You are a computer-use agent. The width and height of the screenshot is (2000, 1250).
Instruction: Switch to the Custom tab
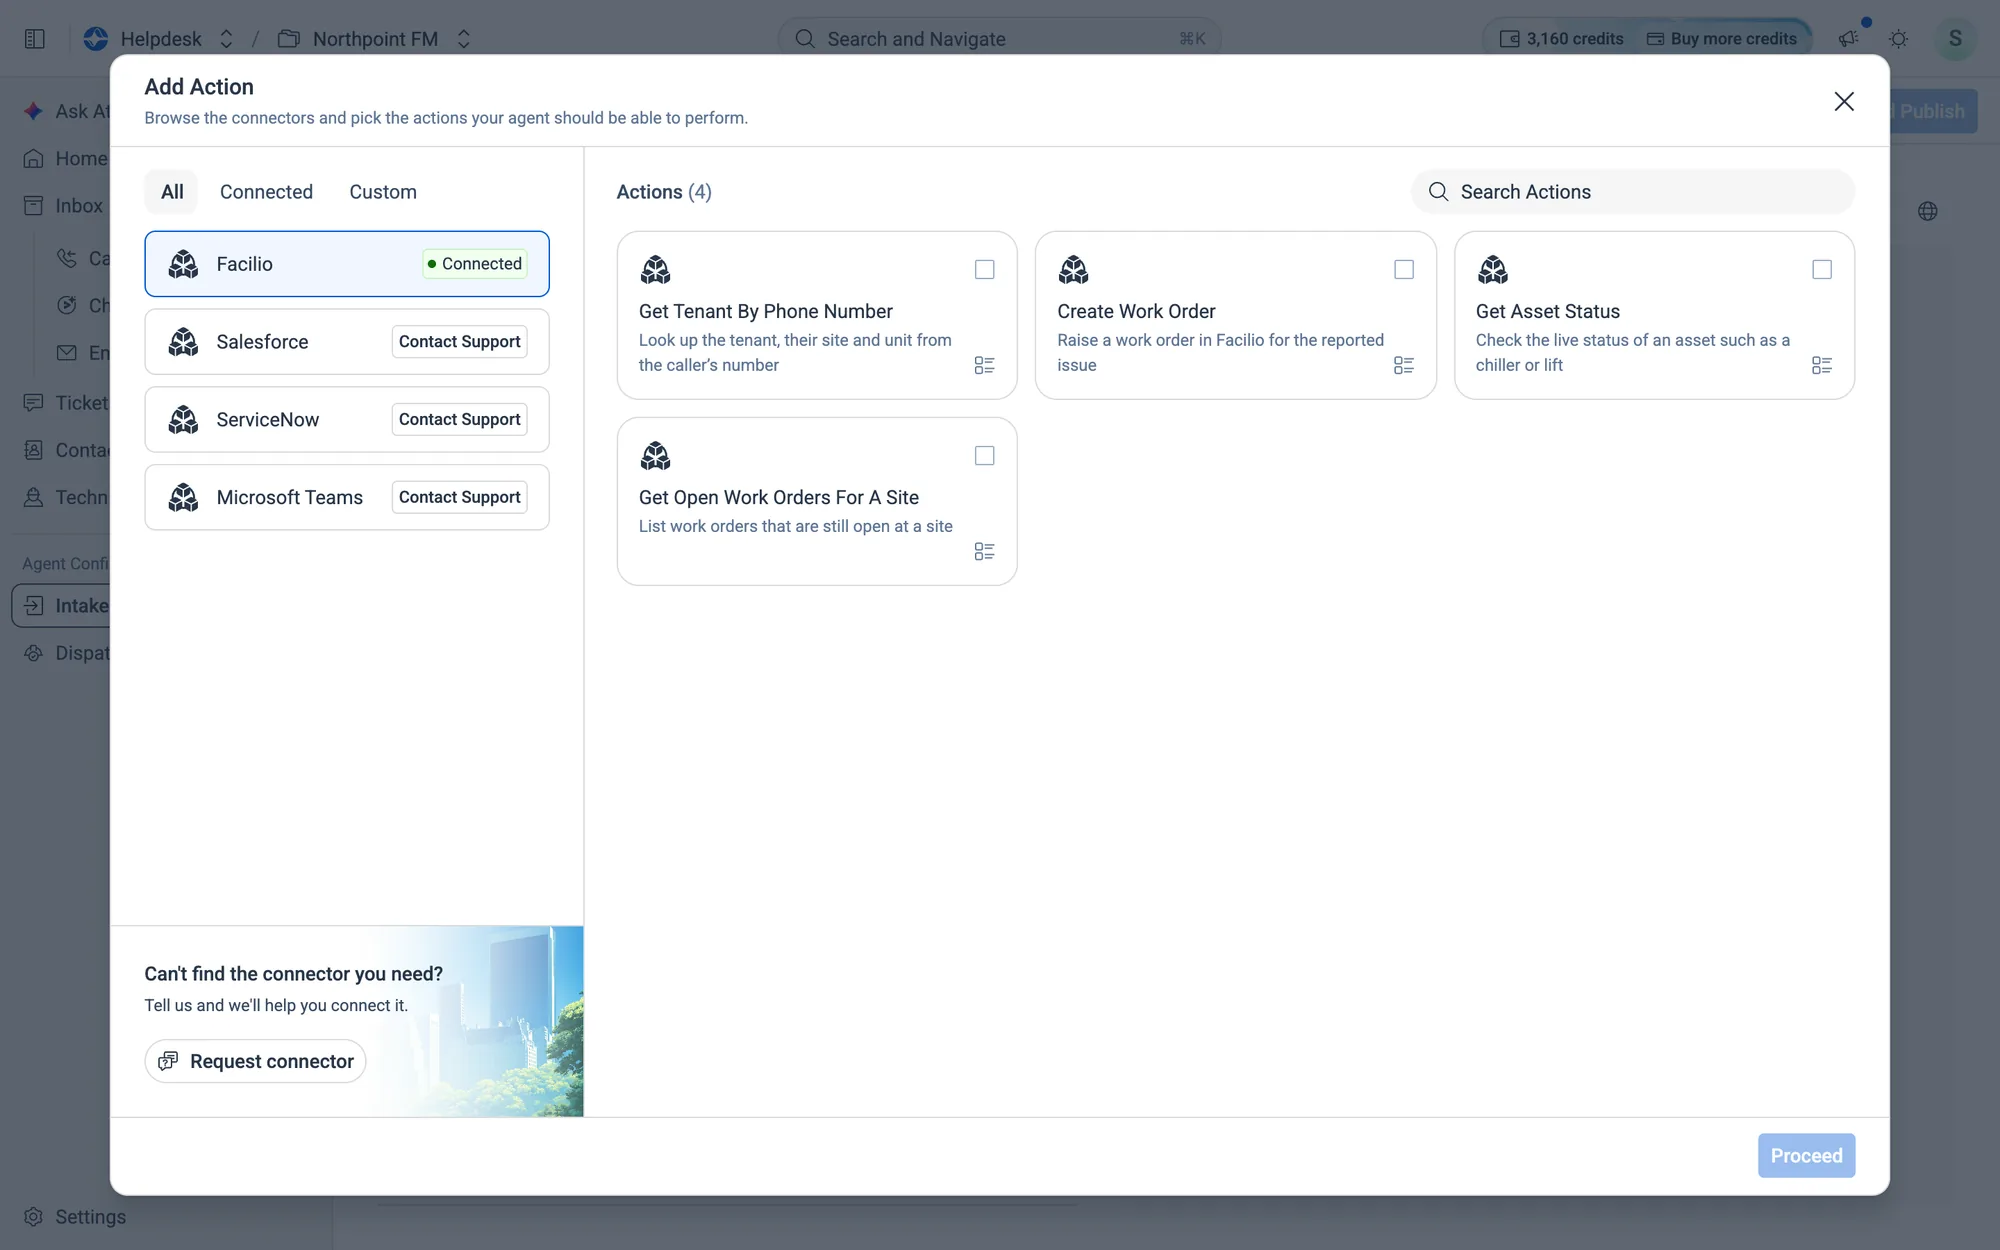(x=383, y=192)
